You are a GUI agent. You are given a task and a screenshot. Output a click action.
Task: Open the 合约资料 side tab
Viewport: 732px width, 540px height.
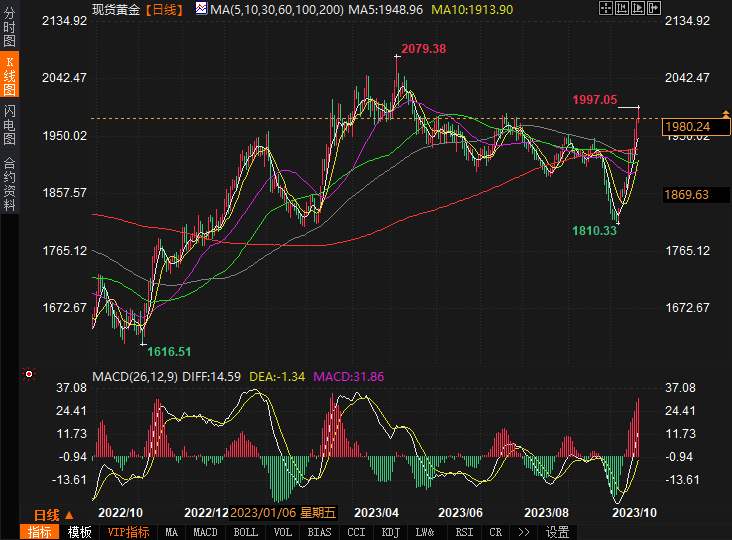pyautogui.click(x=9, y=183)
